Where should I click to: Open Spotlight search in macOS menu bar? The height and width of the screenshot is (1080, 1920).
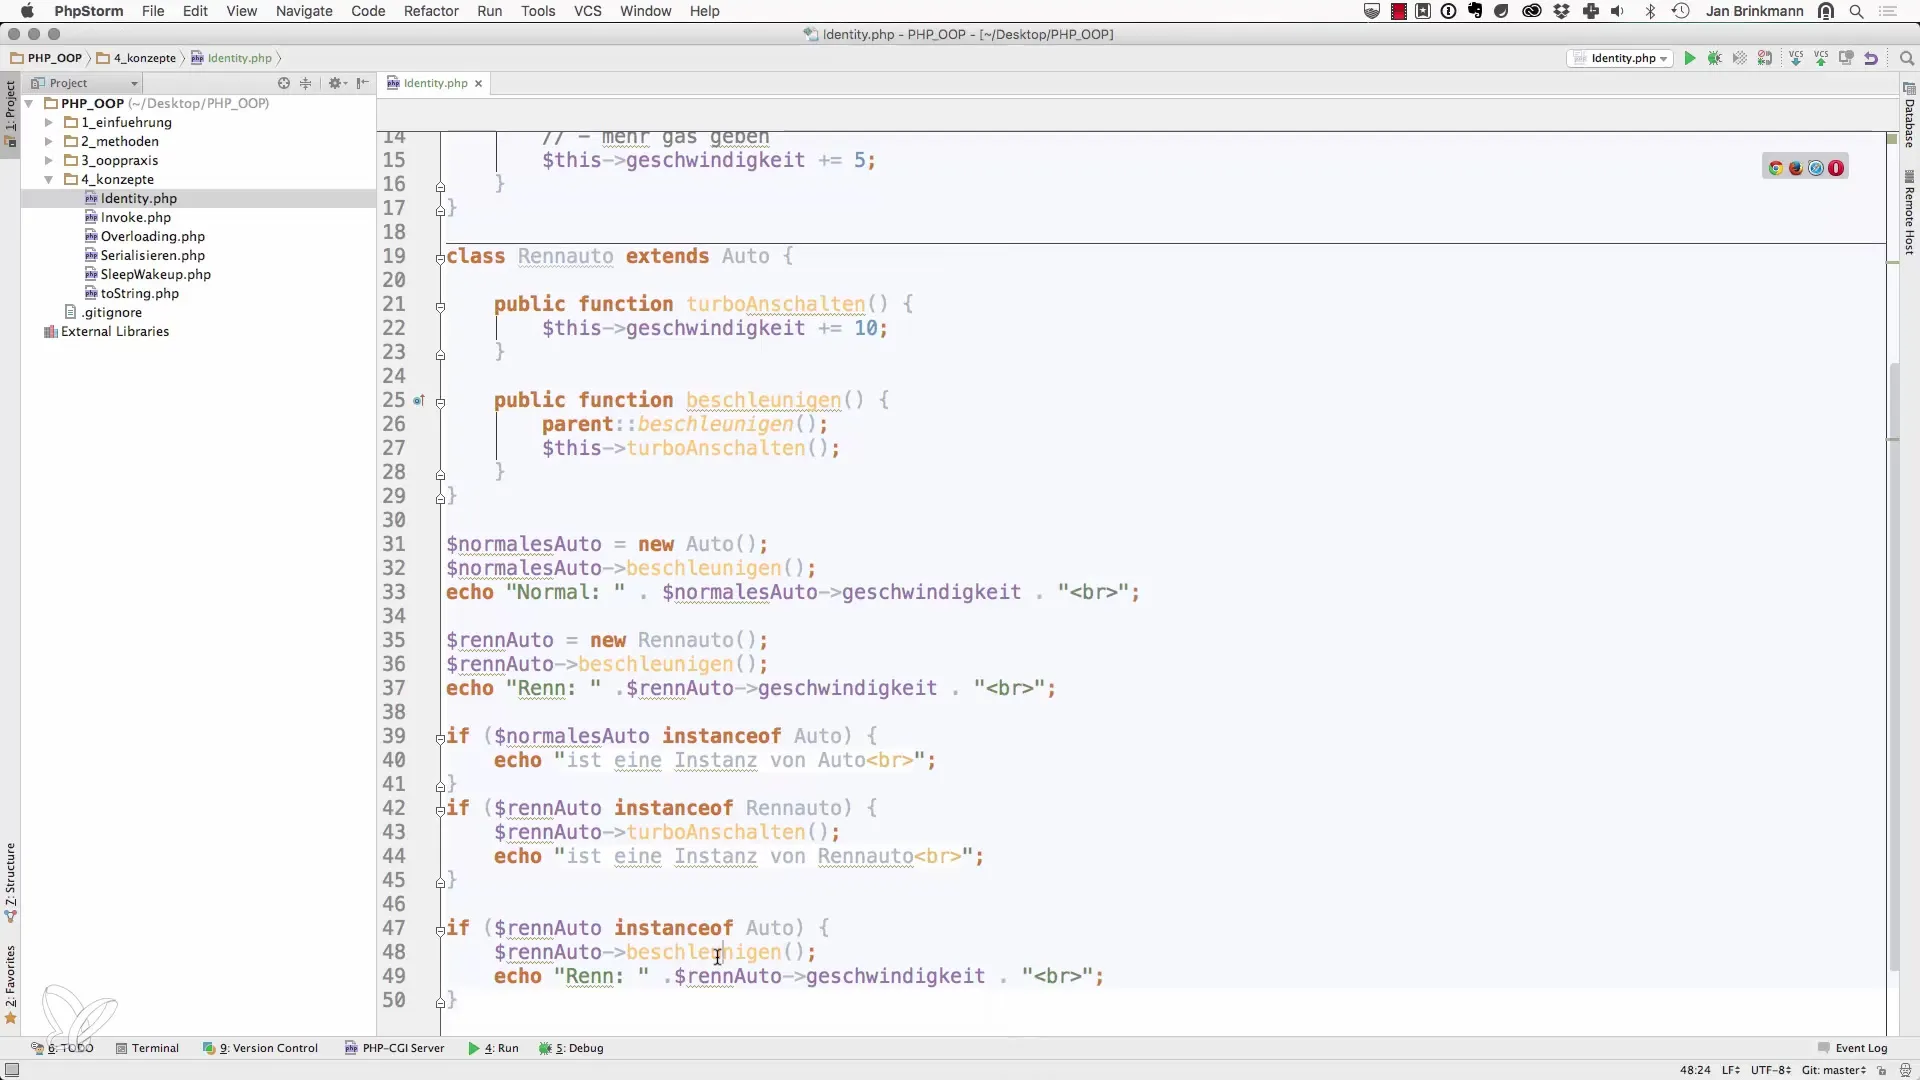pos(1857,11)
